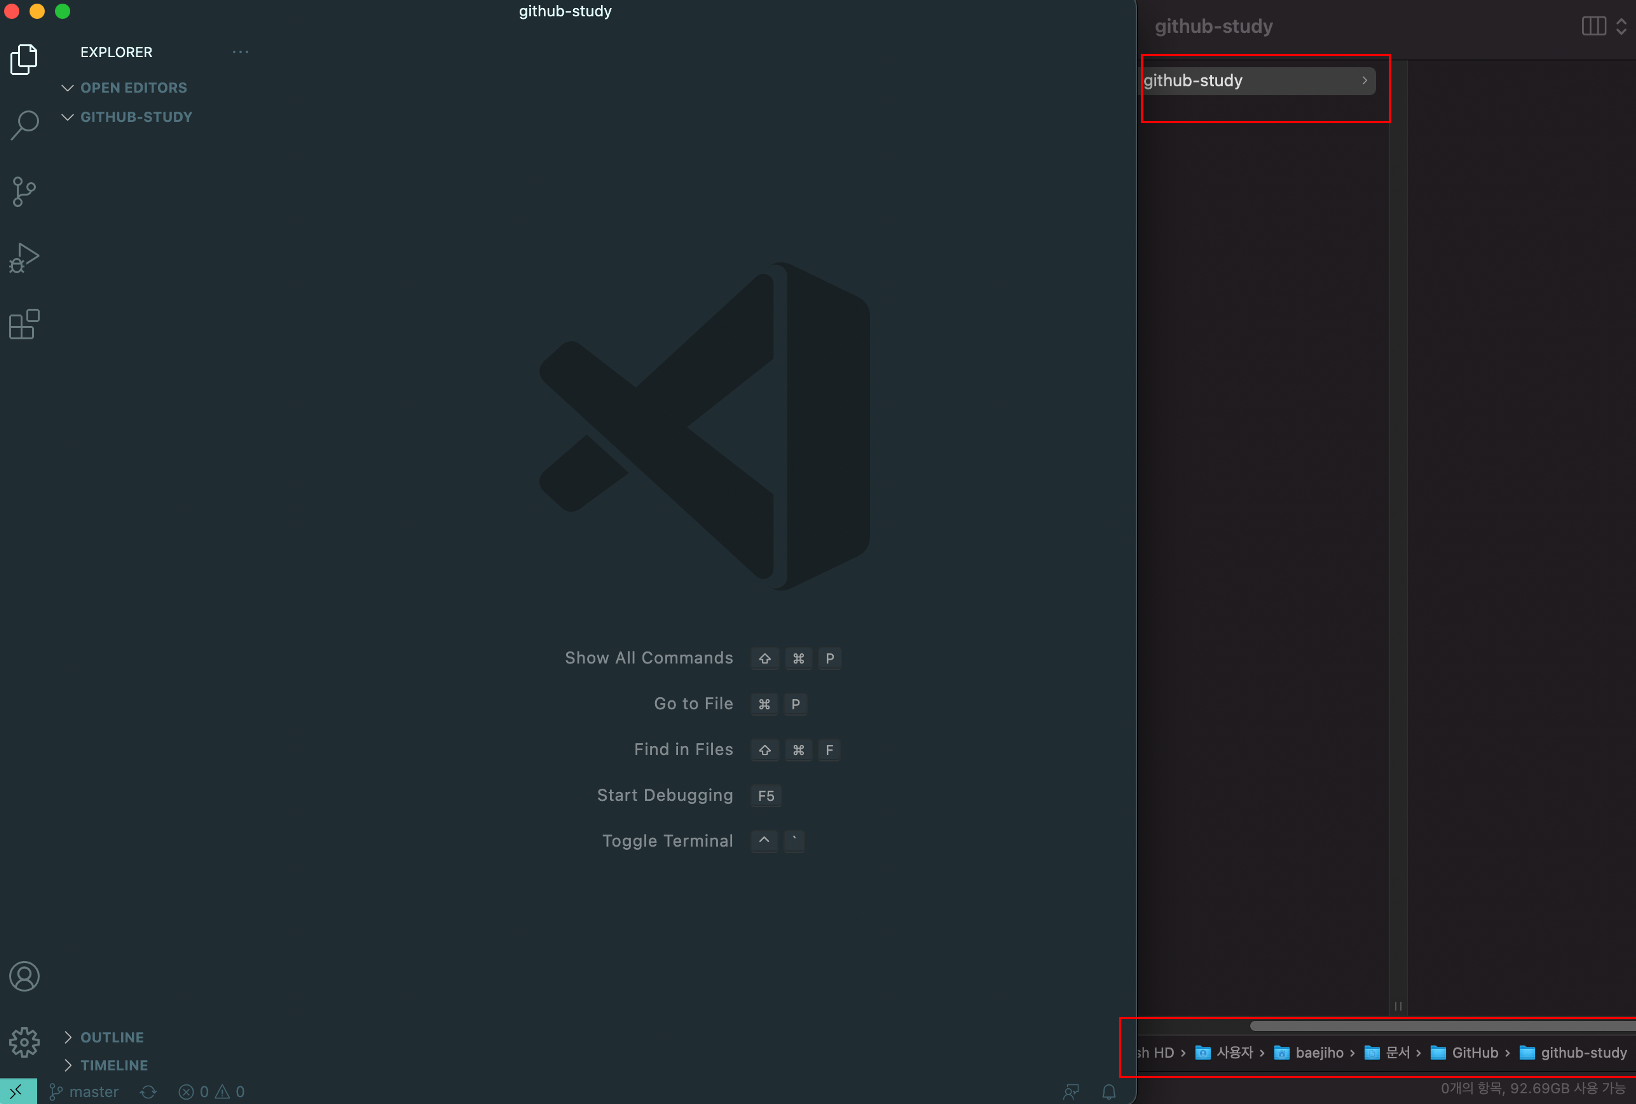1636x1104 pixels.
Task: Click the Start Debugging hint text
Action: [x=665, y=796]
